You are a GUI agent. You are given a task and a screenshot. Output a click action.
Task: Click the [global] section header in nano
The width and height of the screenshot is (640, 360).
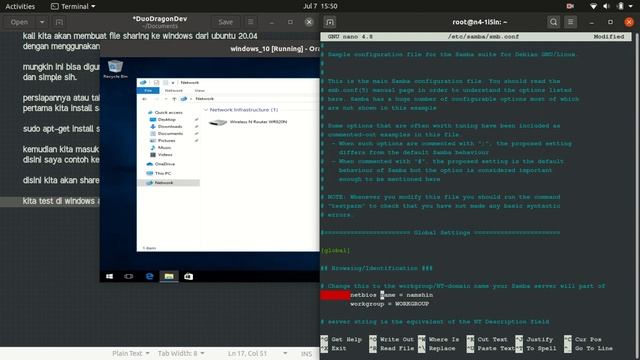336,250
